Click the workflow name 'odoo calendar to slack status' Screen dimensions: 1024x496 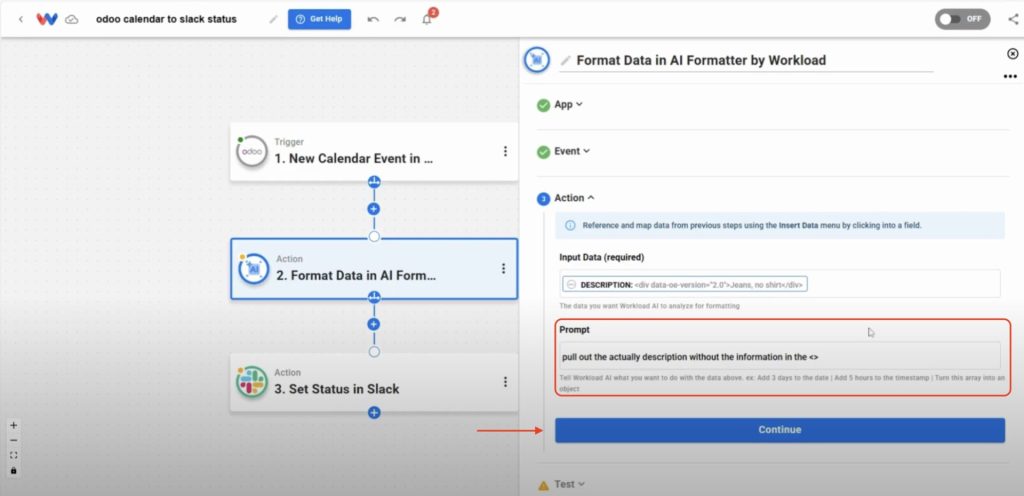(167, 20)
